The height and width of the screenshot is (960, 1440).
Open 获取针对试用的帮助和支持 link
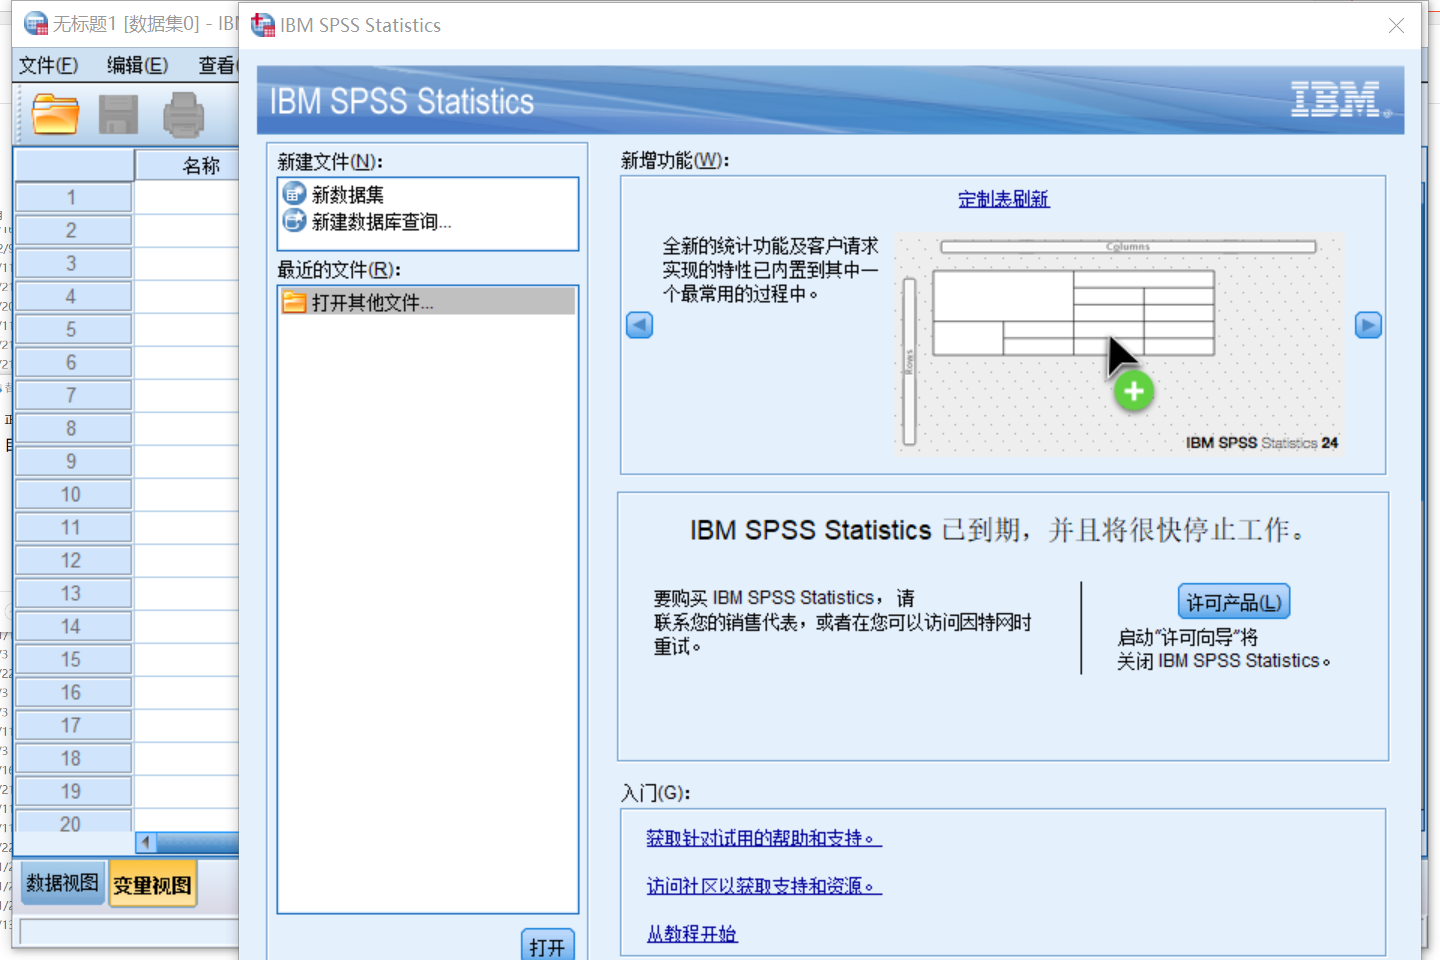click(x=764, y=838)
